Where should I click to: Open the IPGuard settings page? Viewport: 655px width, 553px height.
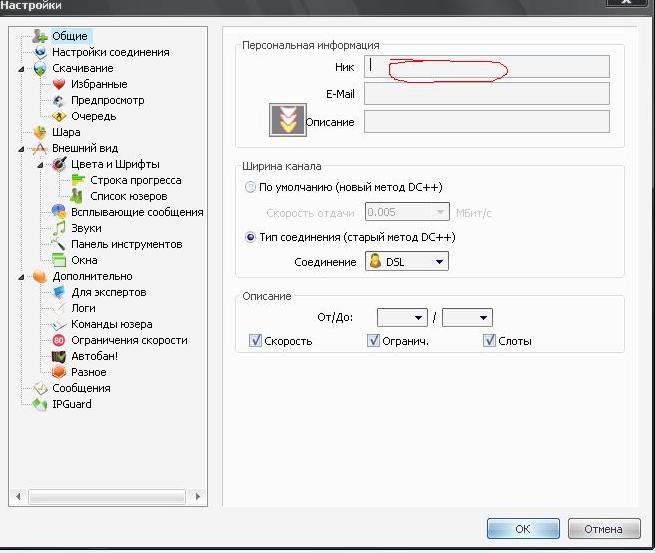click(71, 404)
